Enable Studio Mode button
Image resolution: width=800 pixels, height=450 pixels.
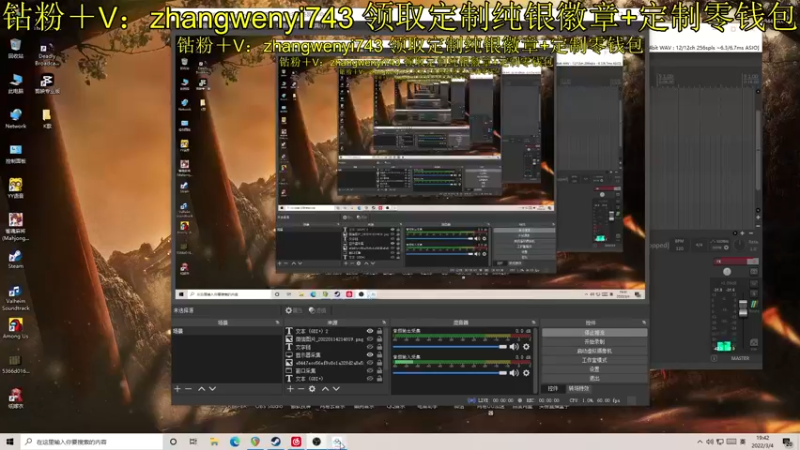click(x=594, y=360)
